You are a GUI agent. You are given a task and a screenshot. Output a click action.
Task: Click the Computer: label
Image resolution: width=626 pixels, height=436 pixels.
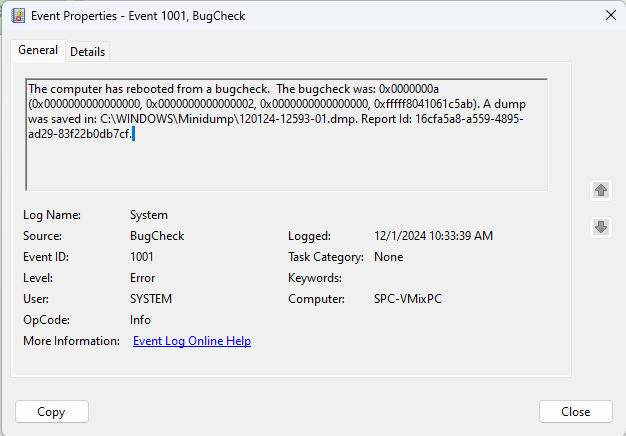(316, 299)
